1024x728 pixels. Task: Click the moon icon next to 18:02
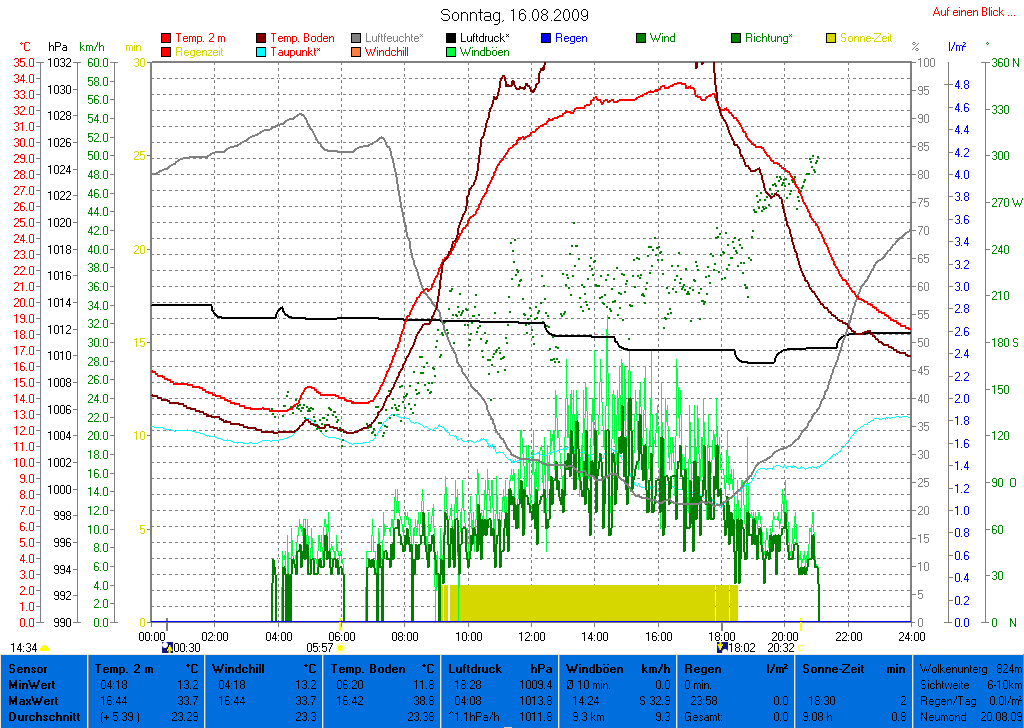tap(721, 648)
